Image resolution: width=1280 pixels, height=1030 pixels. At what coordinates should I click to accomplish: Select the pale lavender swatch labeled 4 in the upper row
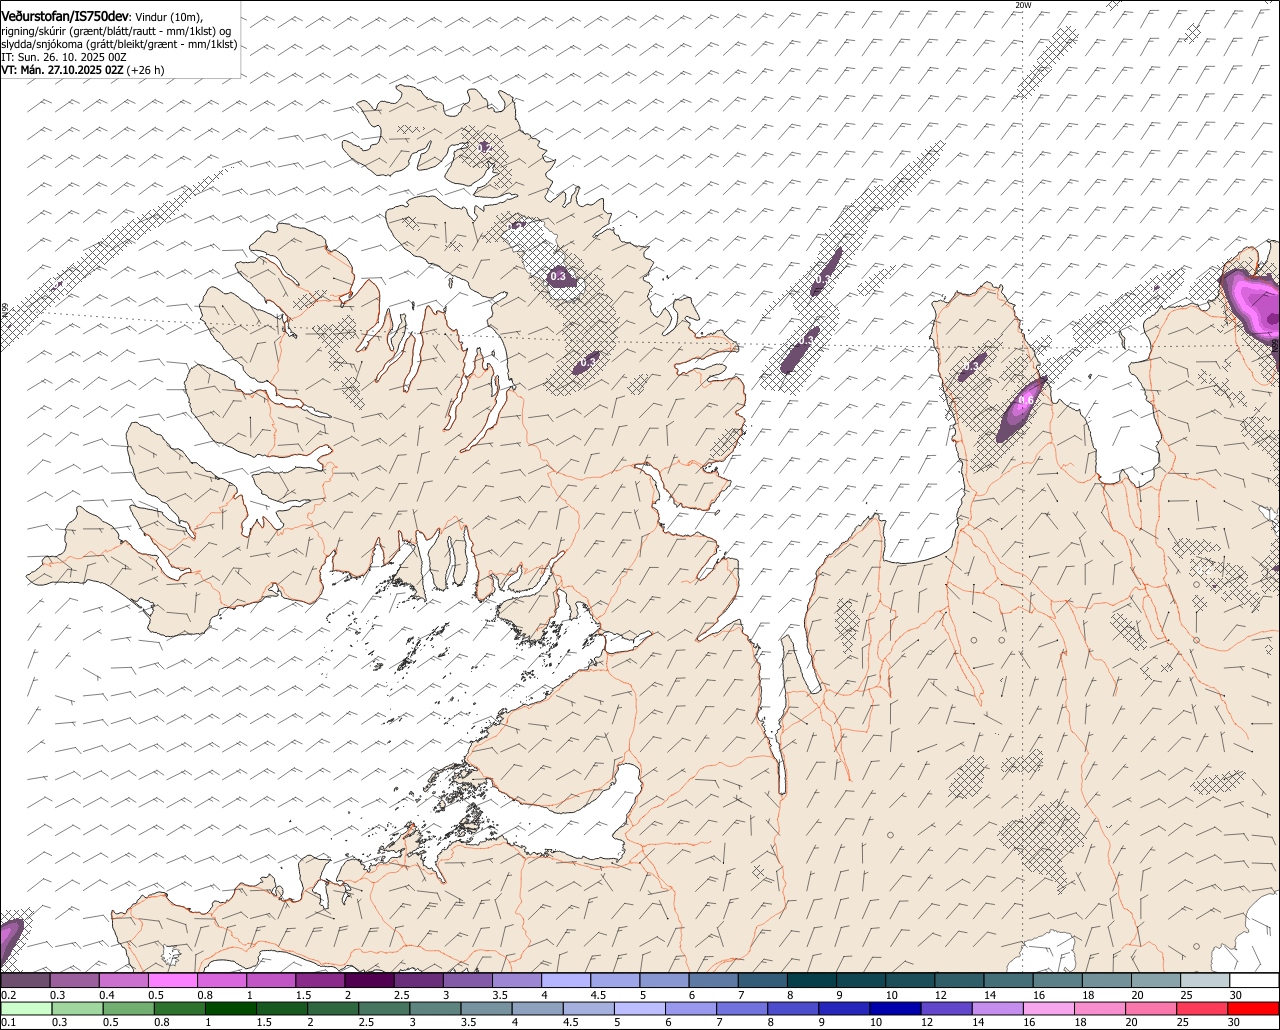click(566, 981)
